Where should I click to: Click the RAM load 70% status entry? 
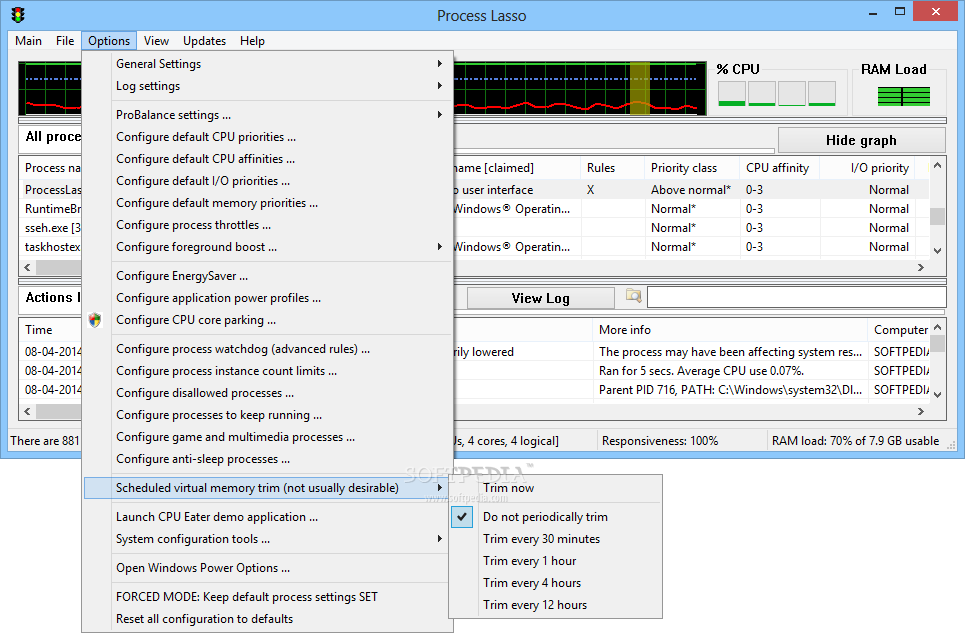855,441
